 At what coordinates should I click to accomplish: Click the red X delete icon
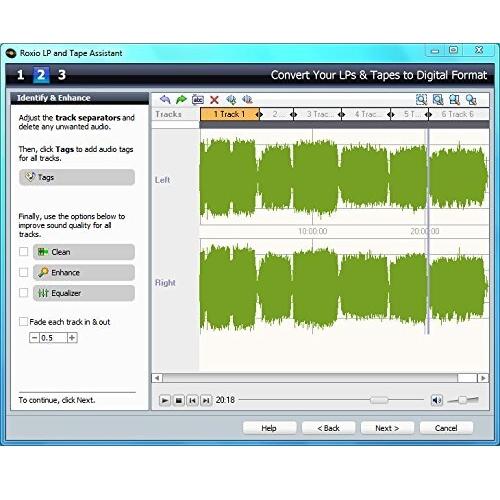pos(214,100)
